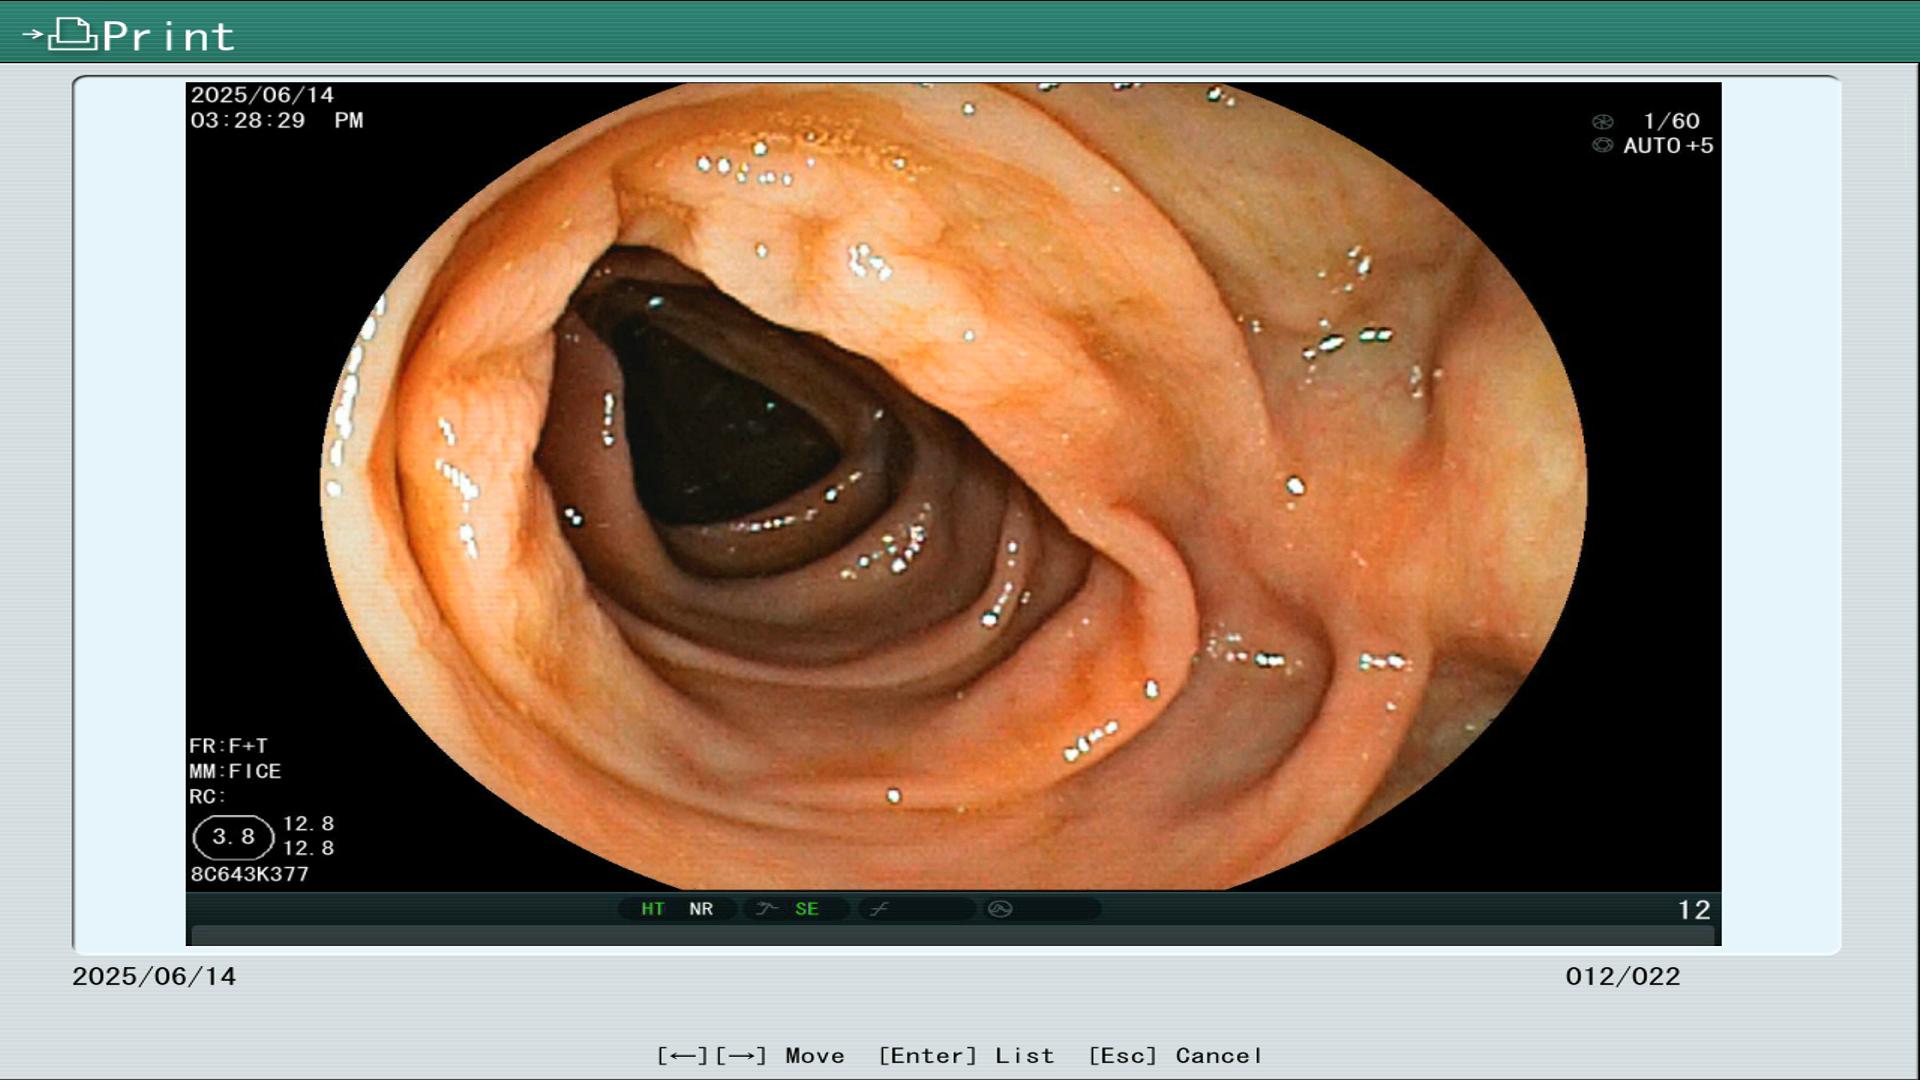1920x1080 pixels.
Task: Click the frequency icon in the status bar
Action: coord(879,909)
